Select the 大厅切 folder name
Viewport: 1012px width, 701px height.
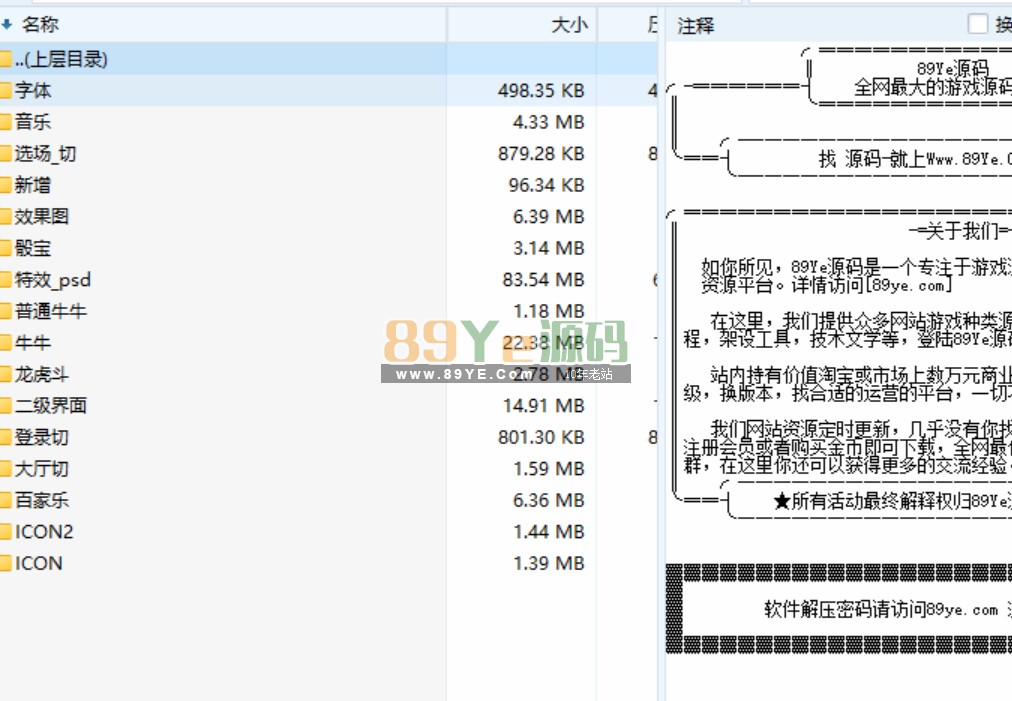(x=42, y=469)
